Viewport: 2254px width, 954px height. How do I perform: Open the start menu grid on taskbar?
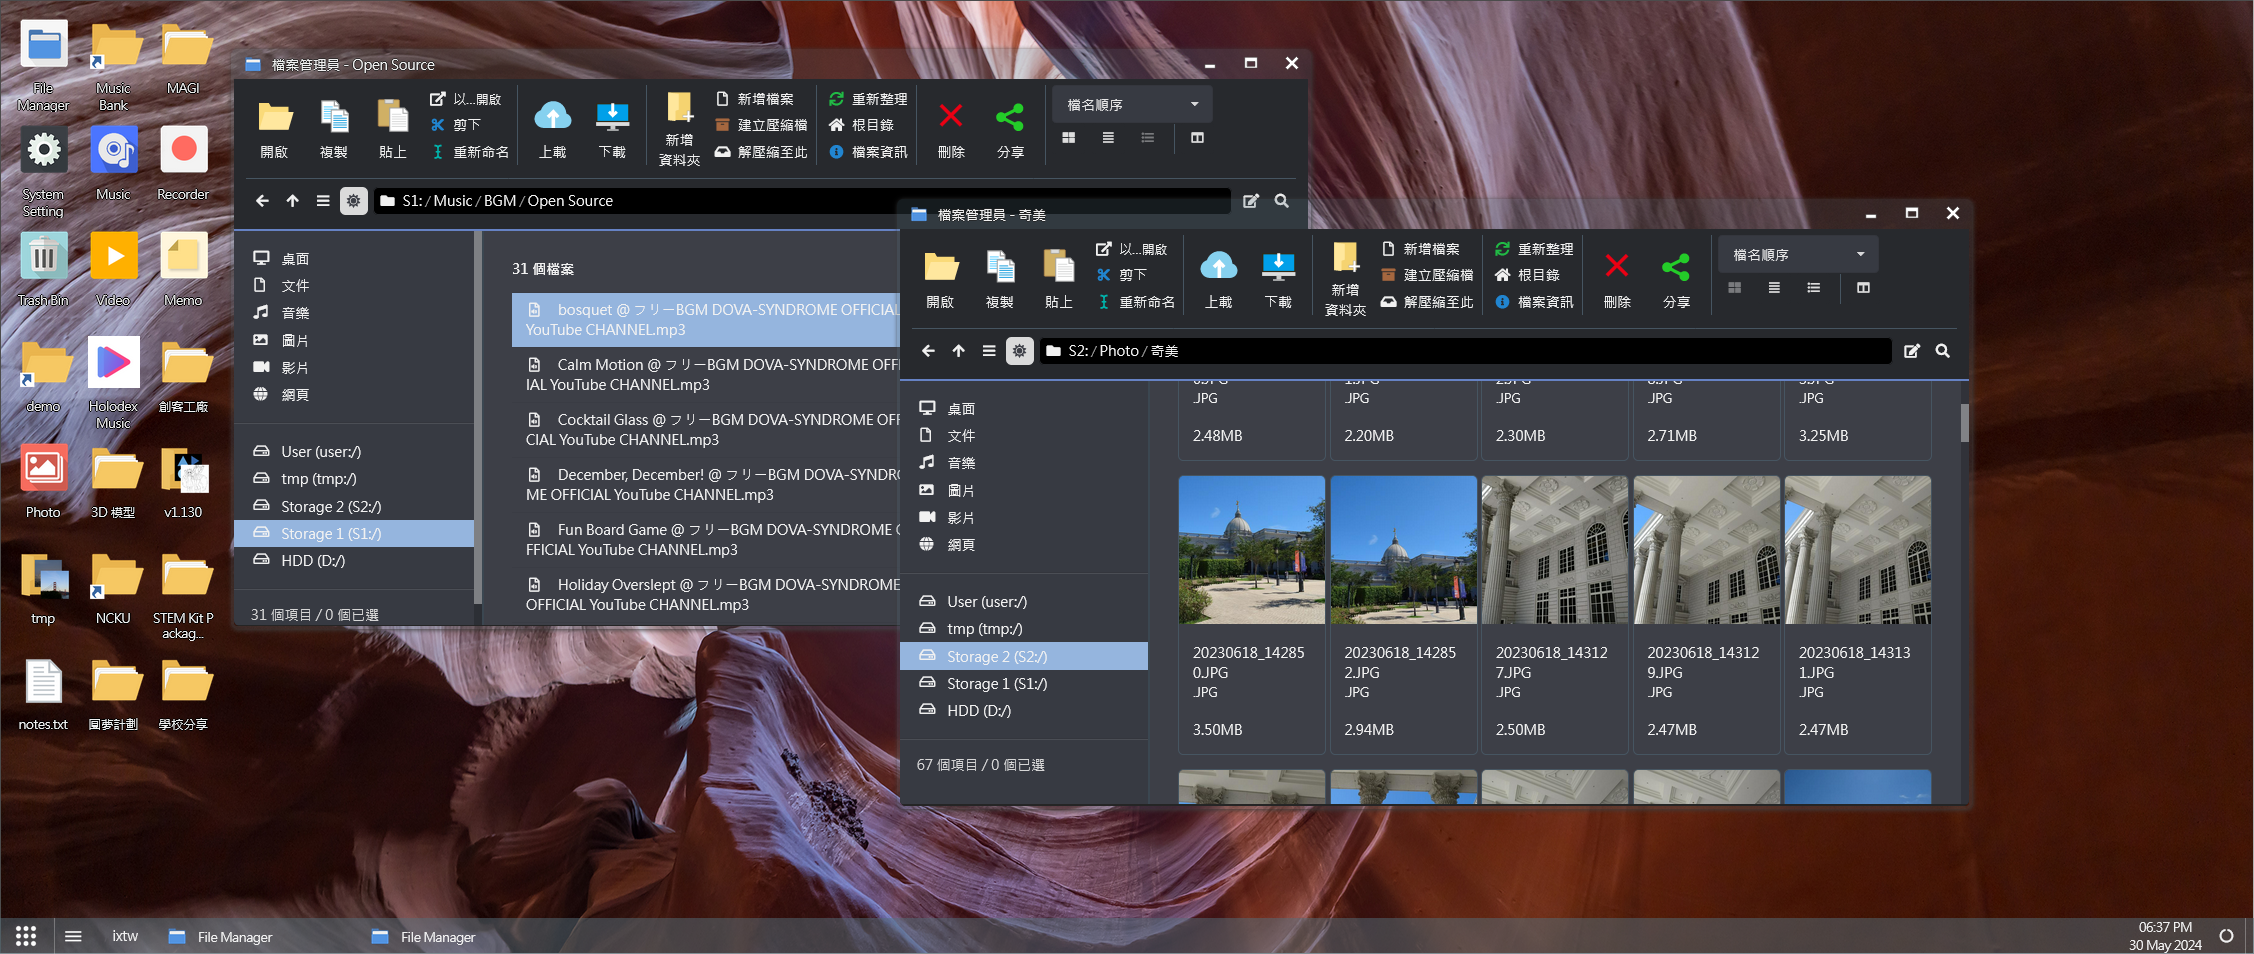[x=26, y=936]
